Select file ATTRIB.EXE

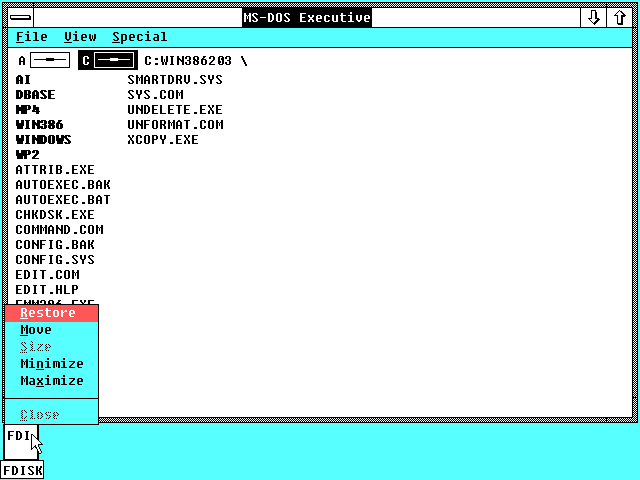tap(55, 170)
